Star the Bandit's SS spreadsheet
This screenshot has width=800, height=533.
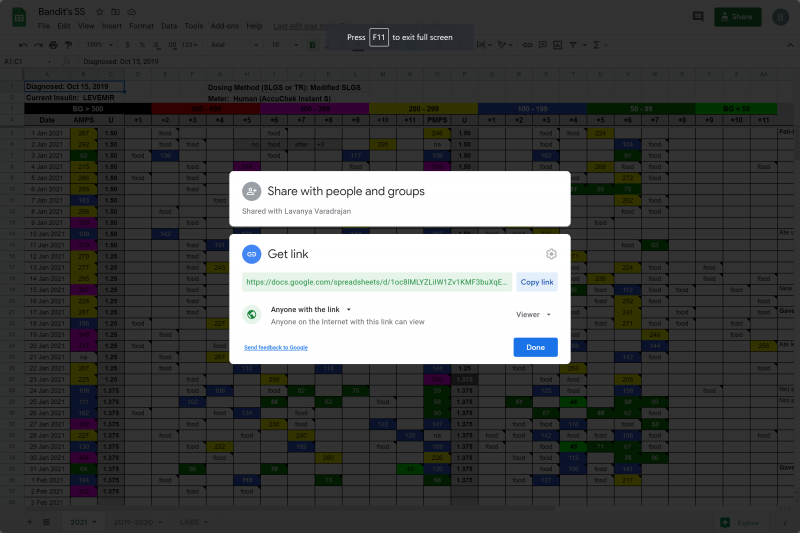pyautogui.click(x=102, y=10)
